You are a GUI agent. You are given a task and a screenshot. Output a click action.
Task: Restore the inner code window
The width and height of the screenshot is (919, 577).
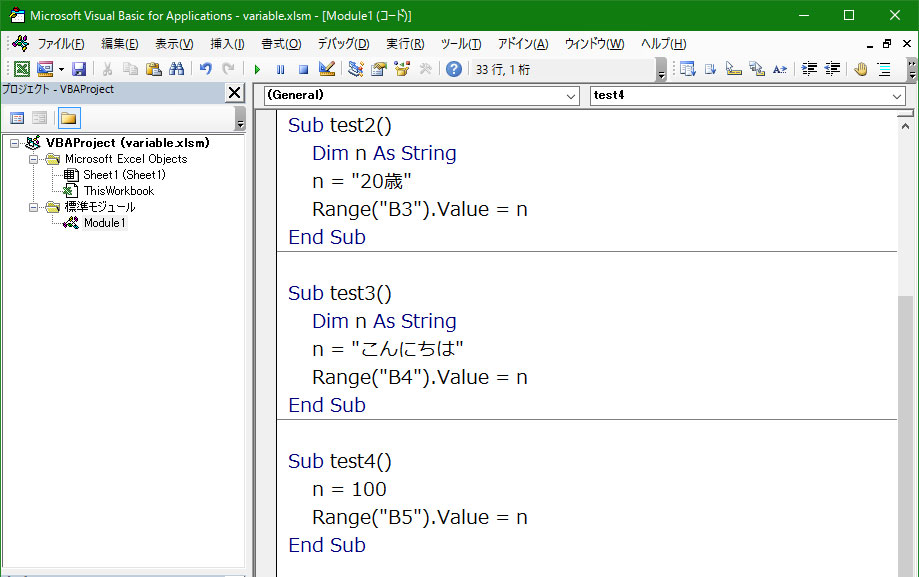click(887, 43)
